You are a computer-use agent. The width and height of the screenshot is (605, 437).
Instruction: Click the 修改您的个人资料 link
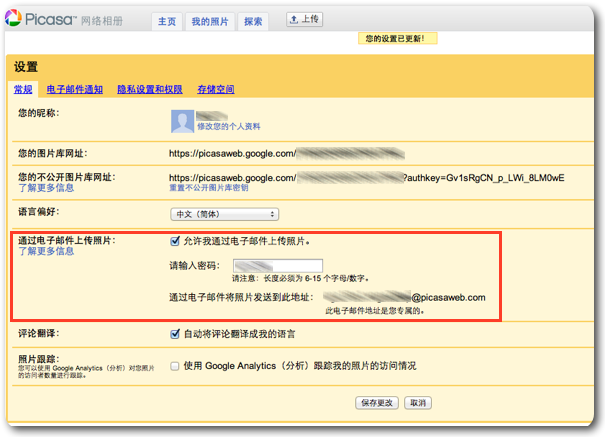click(x=228, y=127)
